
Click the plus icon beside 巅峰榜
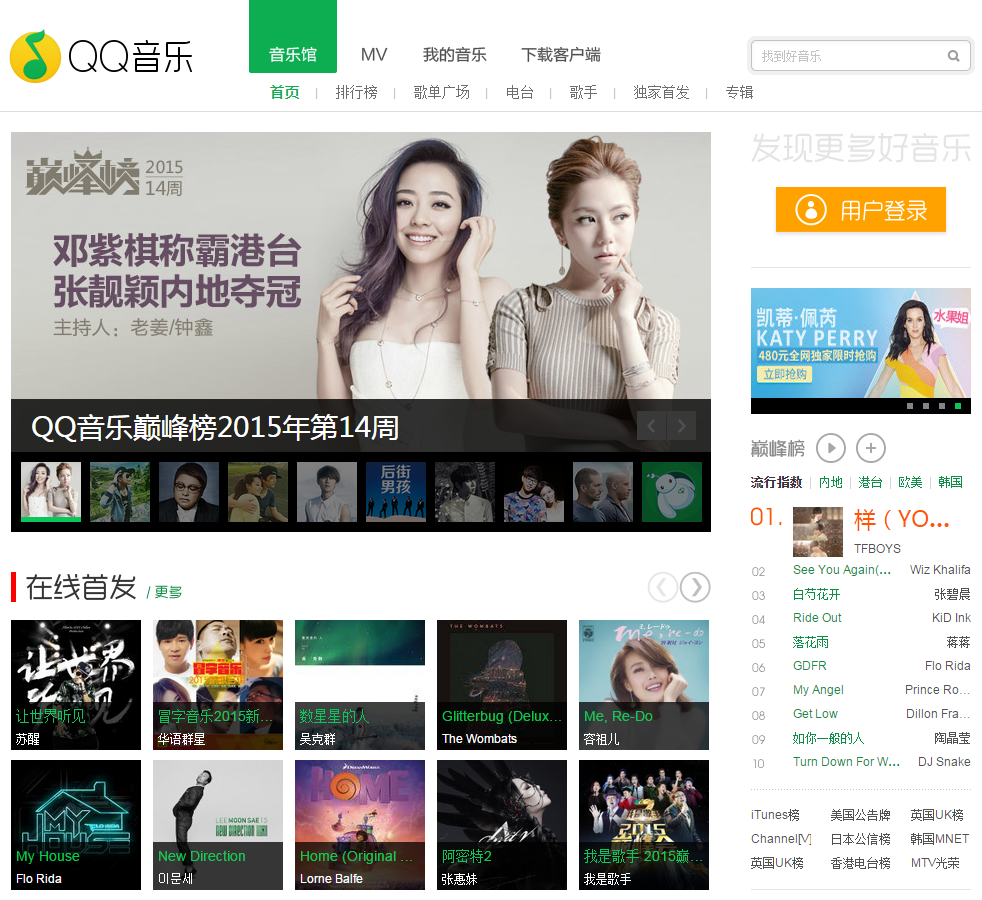(x=870, y=448)
